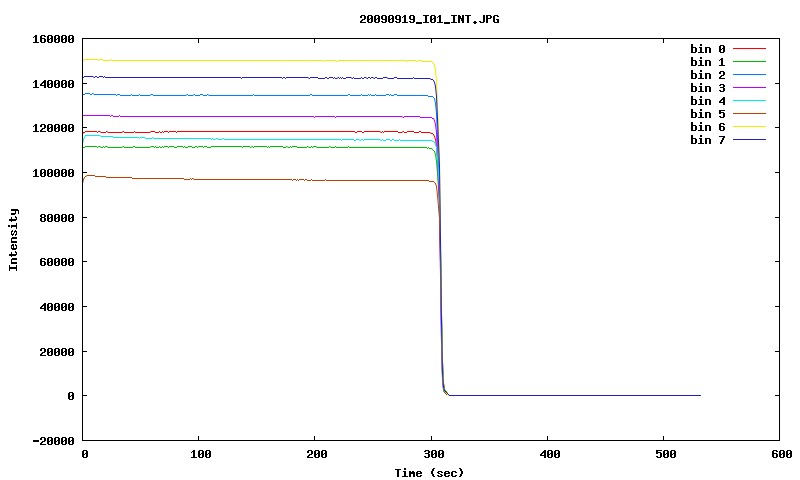Click the 'Intensity' y-axis label
The height and width of the screenshot is (480, 800).
(13, 240)
